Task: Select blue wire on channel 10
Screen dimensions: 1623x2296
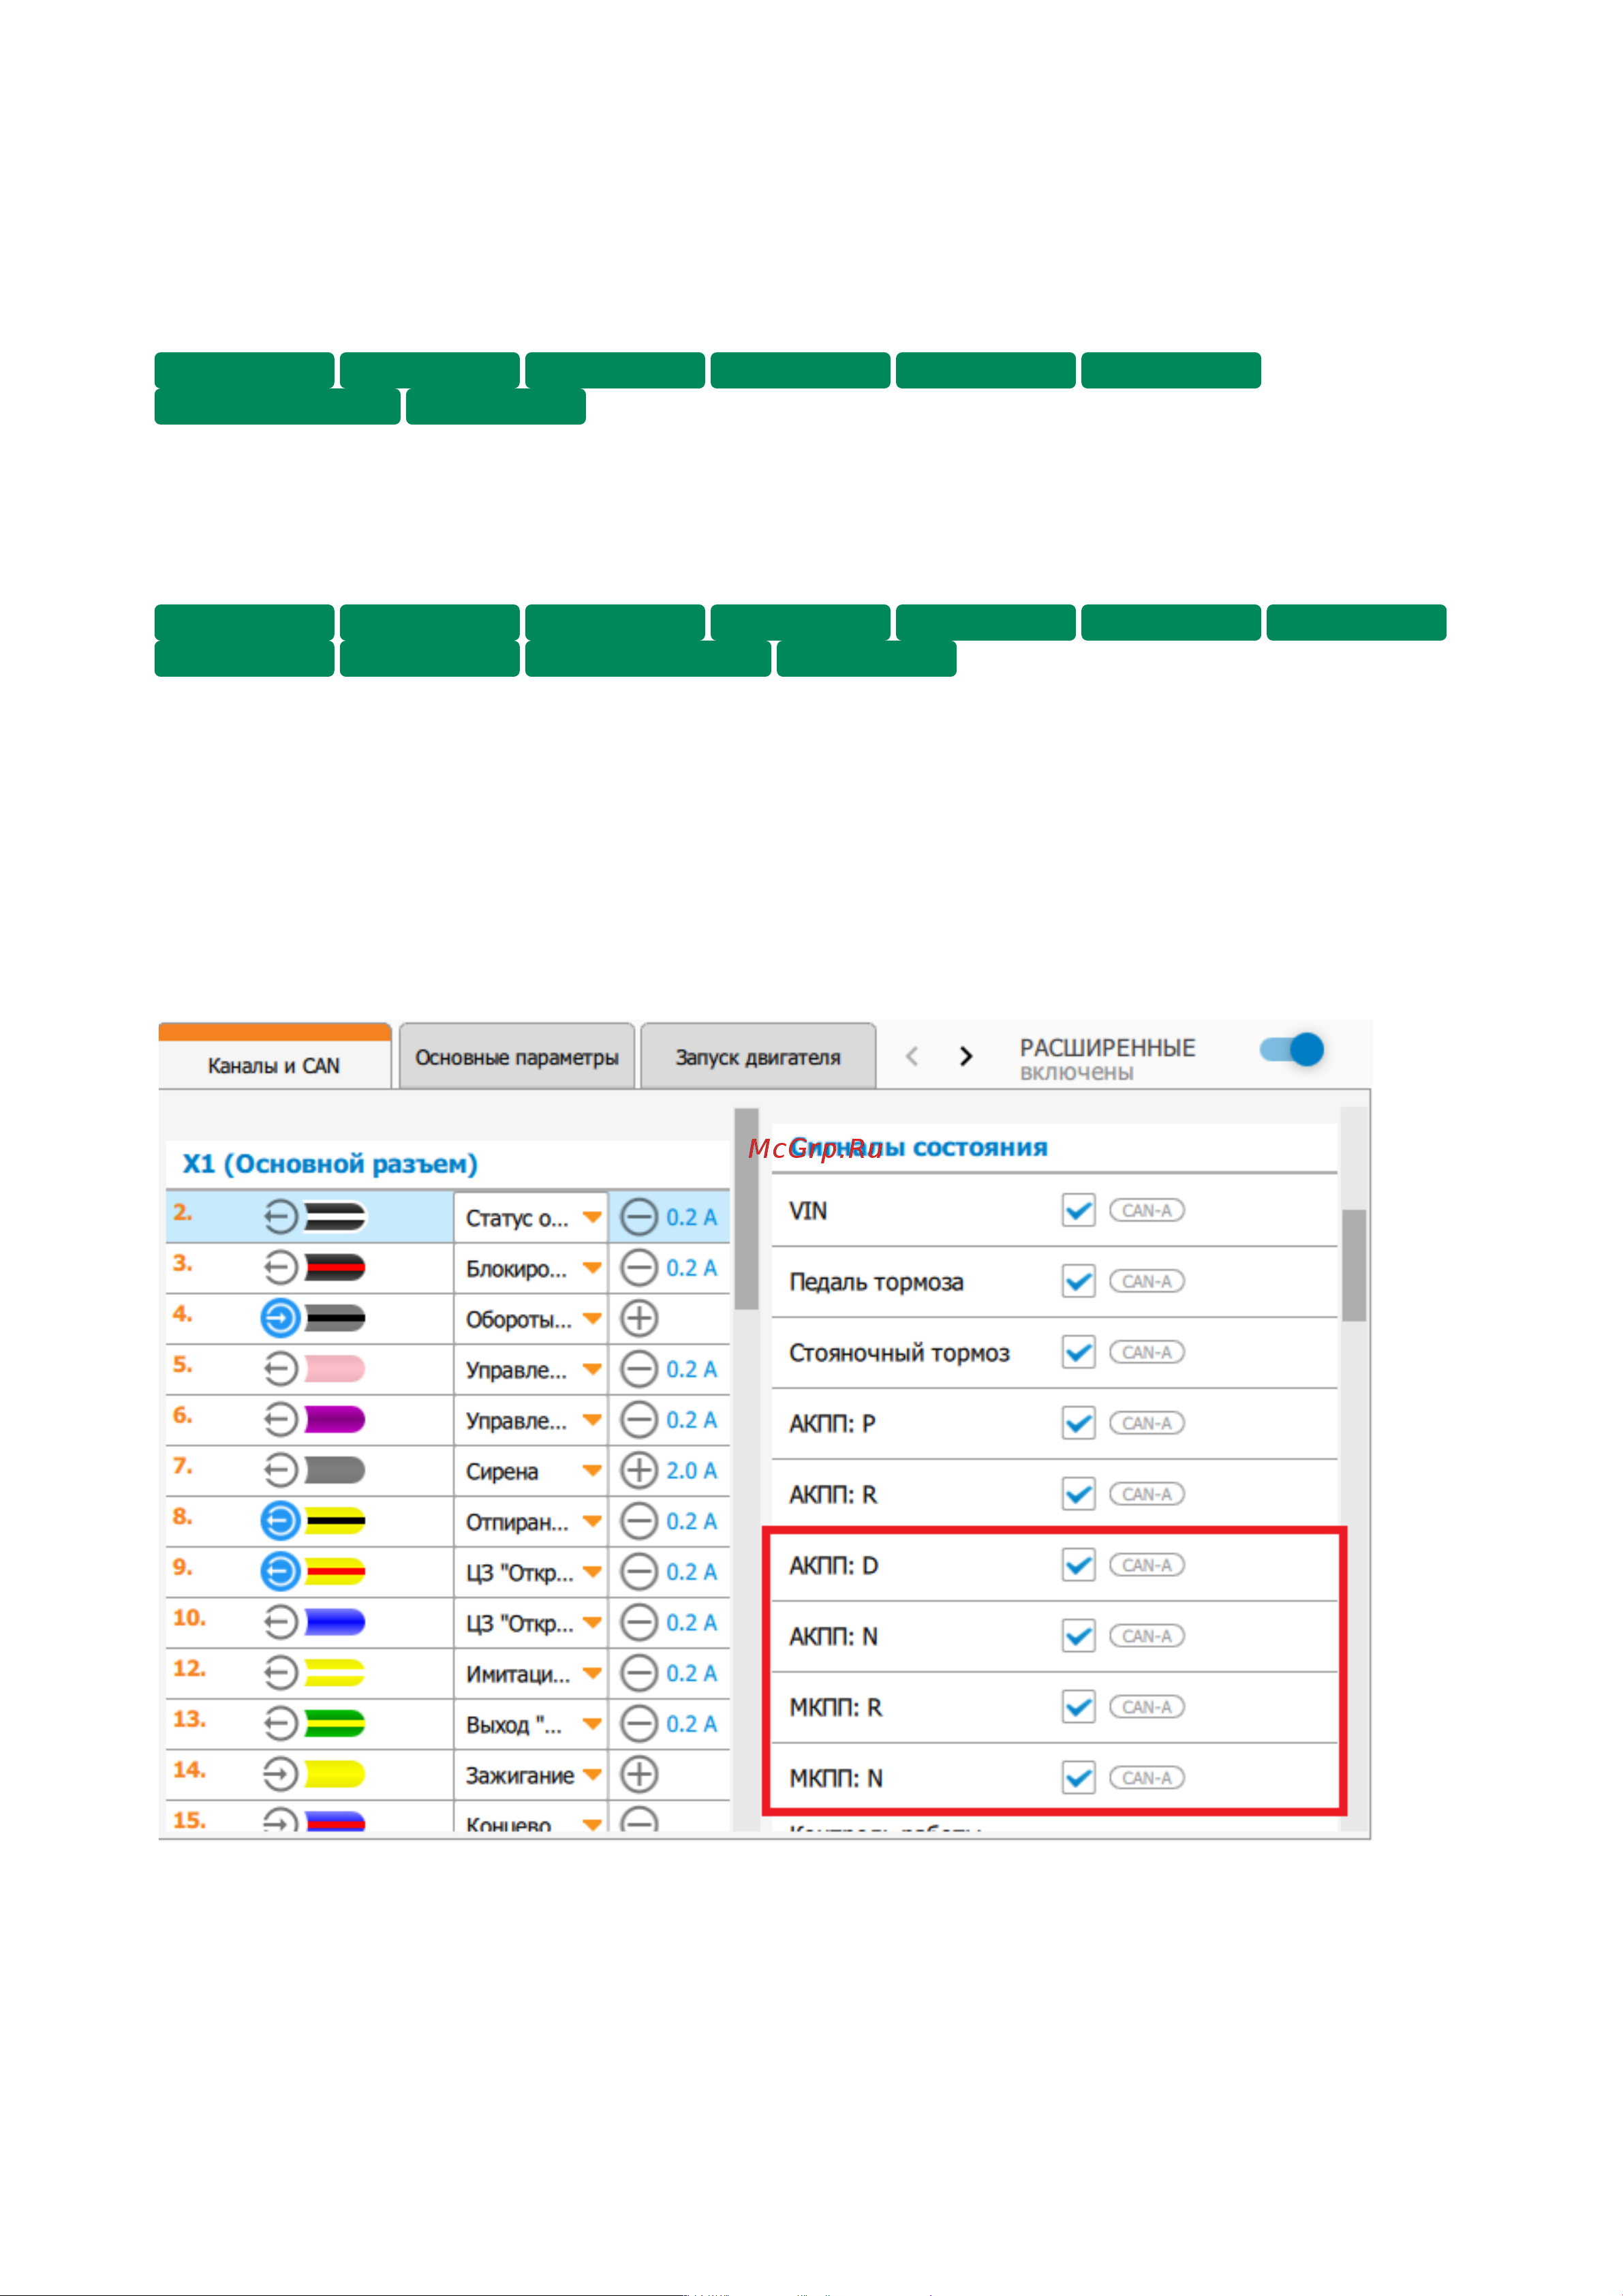Action: tap(335, 1622)
